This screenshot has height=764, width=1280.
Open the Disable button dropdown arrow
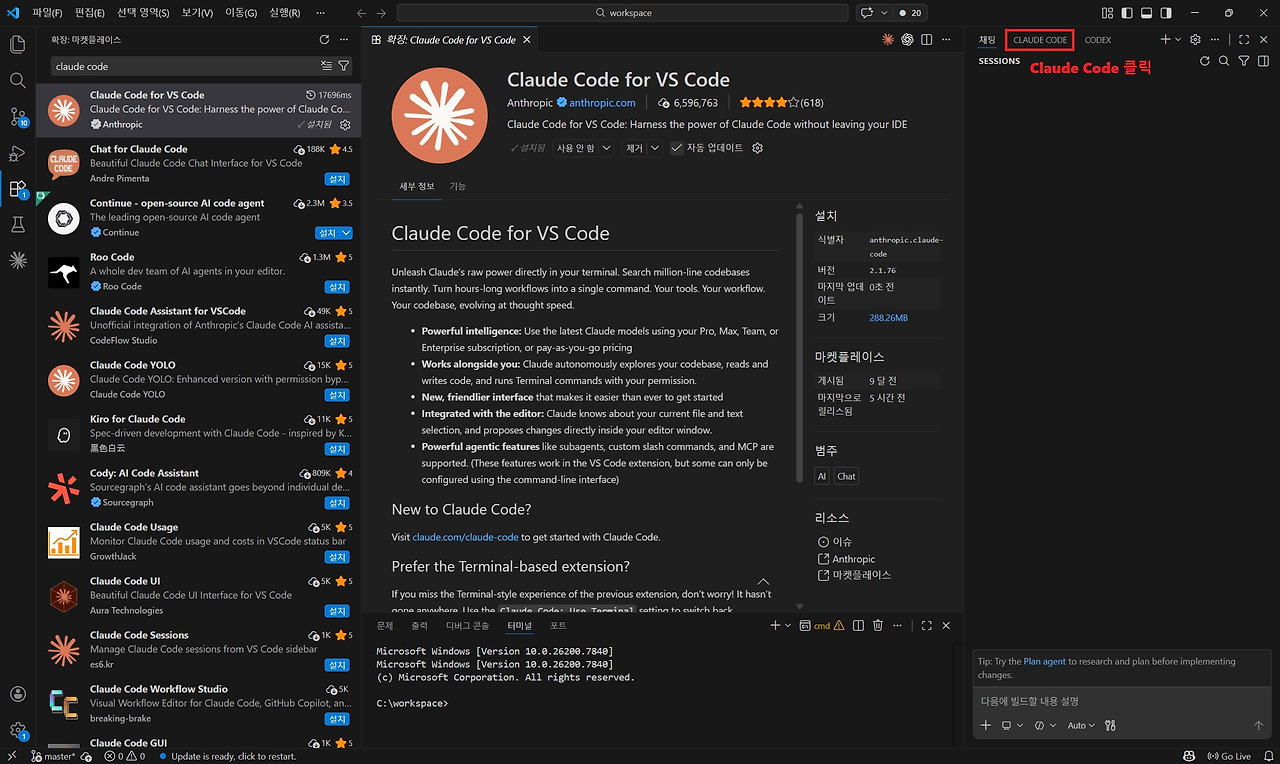pyautogui.click(x=606, y=148)
